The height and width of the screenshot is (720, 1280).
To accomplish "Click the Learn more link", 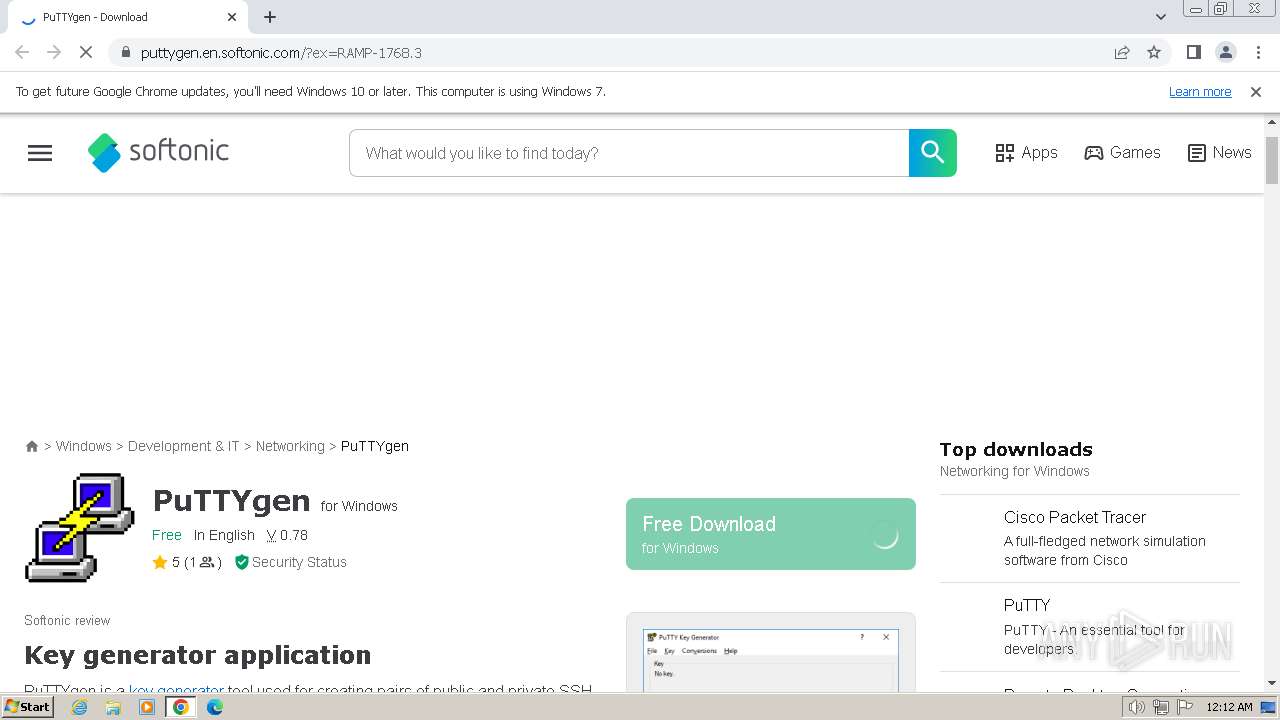I will pos(1200,92).
